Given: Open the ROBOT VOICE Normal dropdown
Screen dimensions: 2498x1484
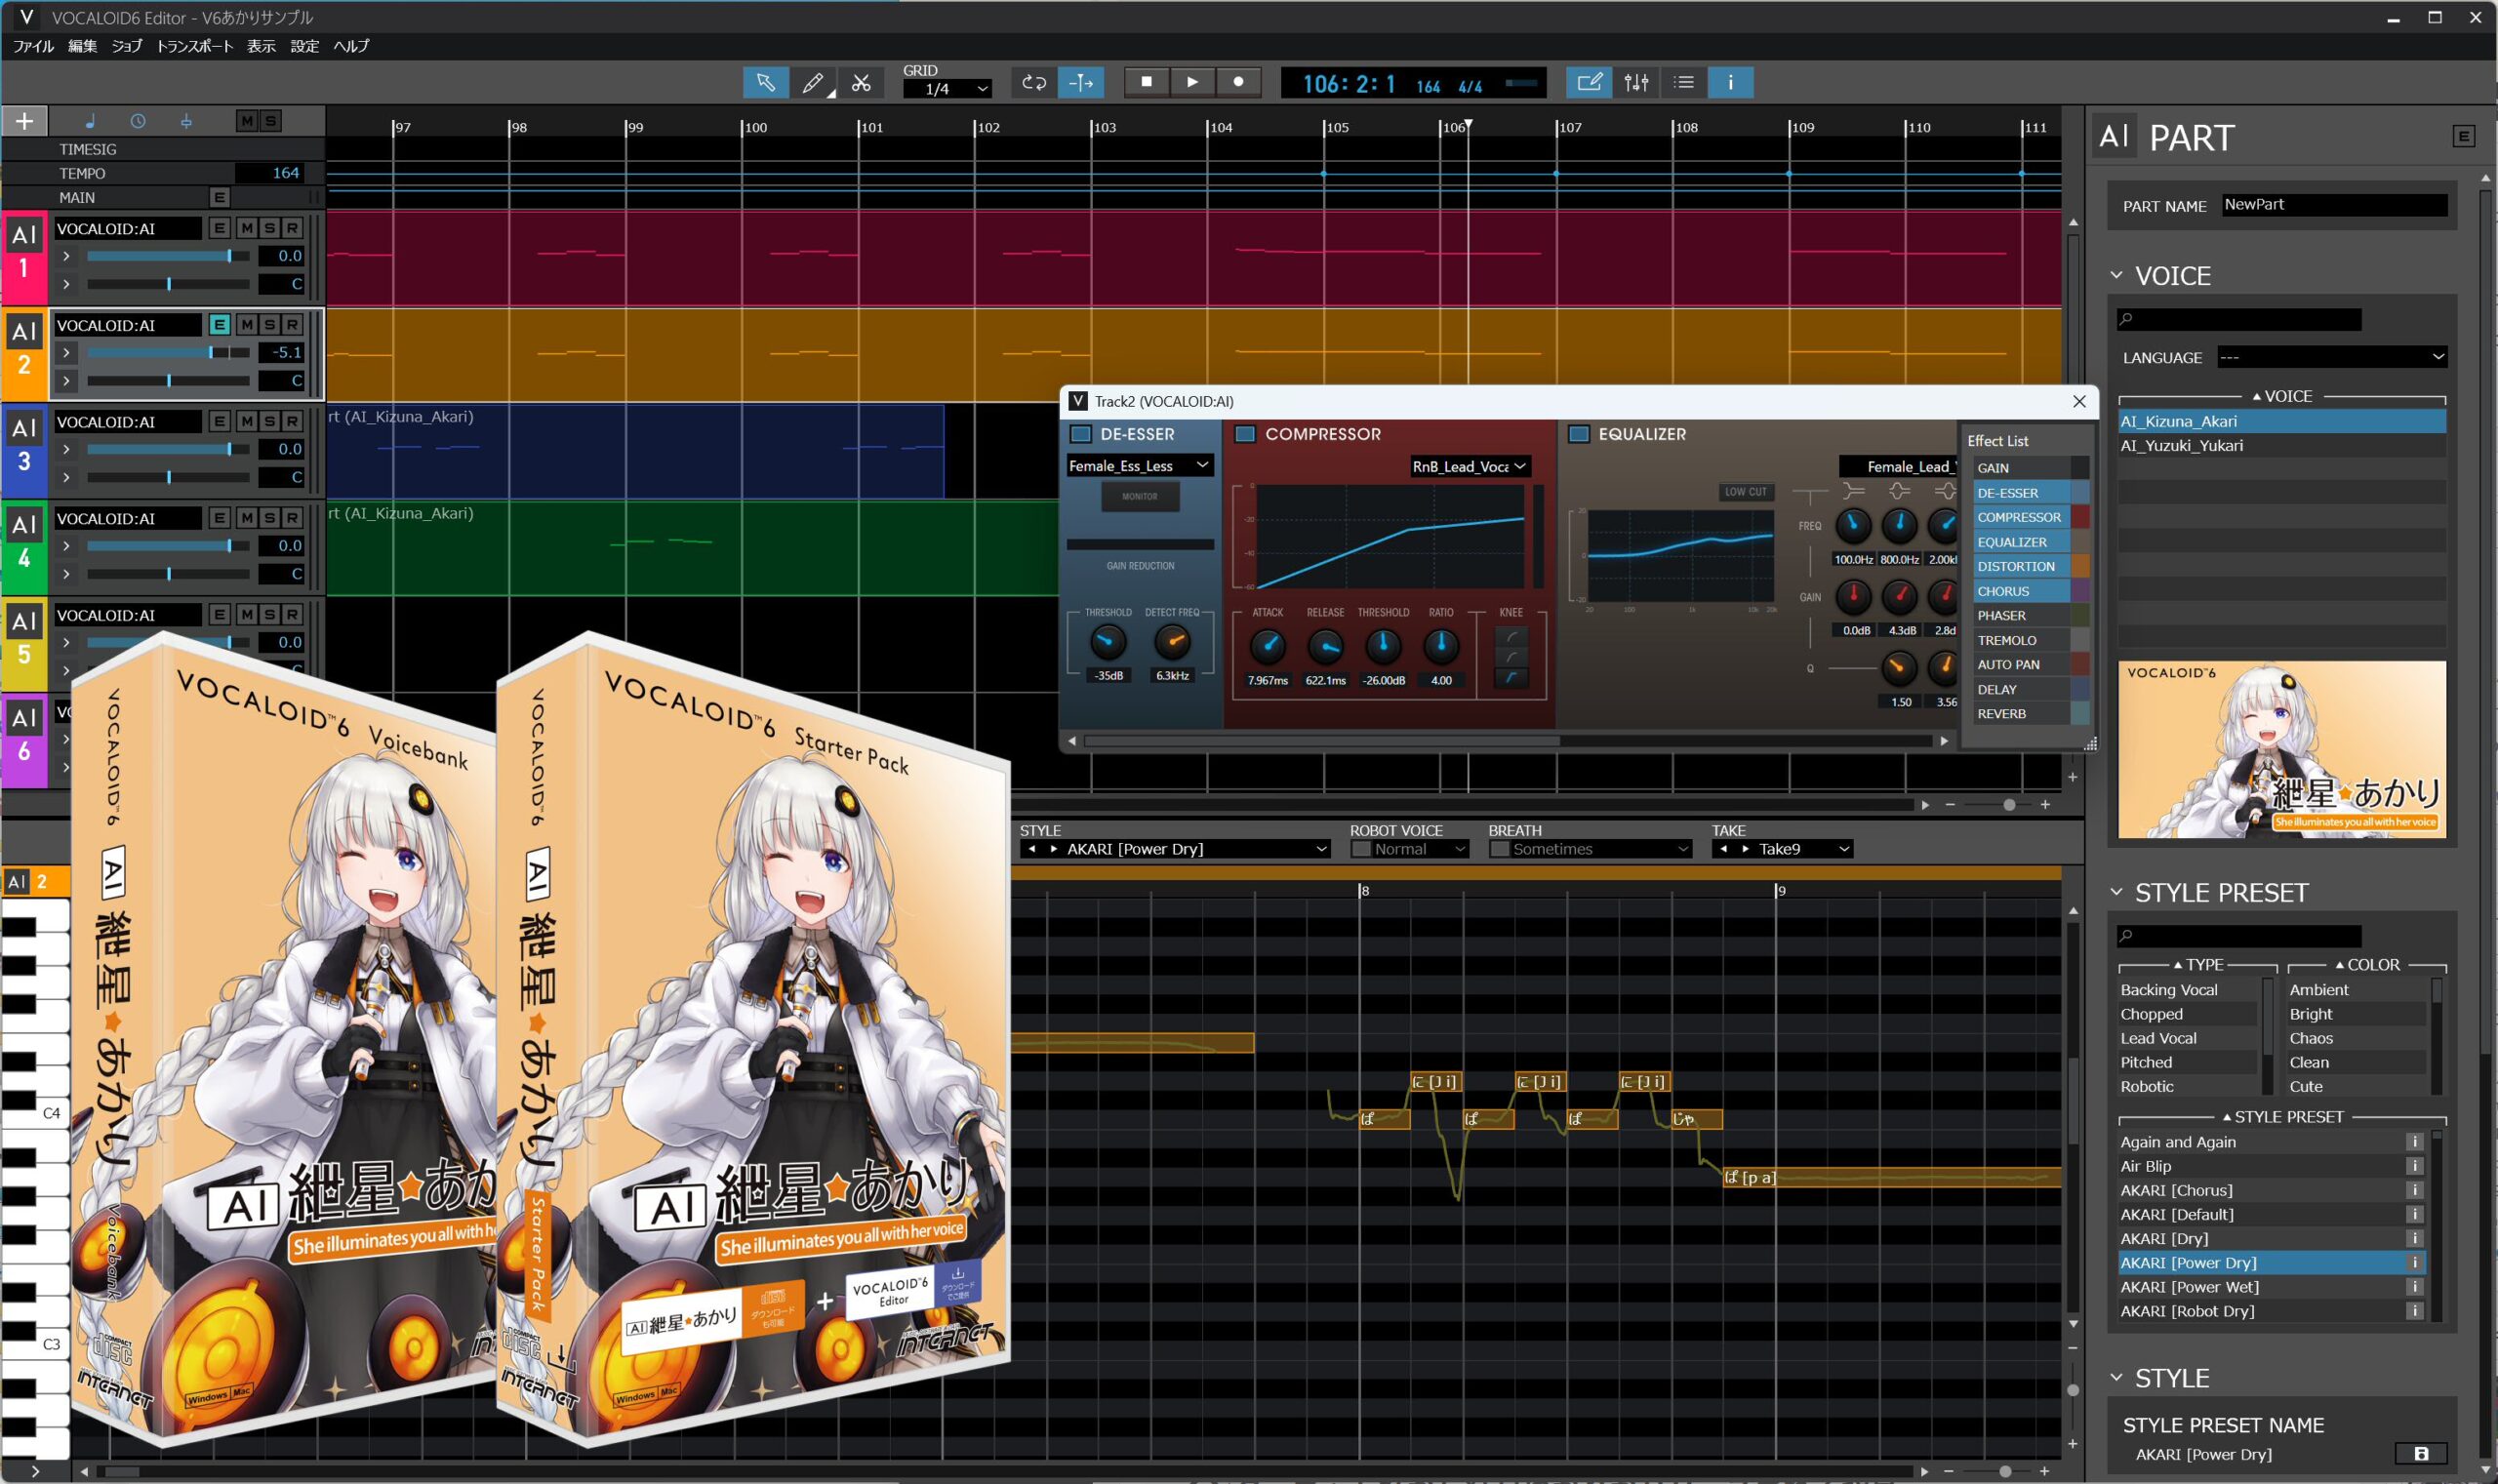Looking at the screenshot, I should pos(1409,849).
